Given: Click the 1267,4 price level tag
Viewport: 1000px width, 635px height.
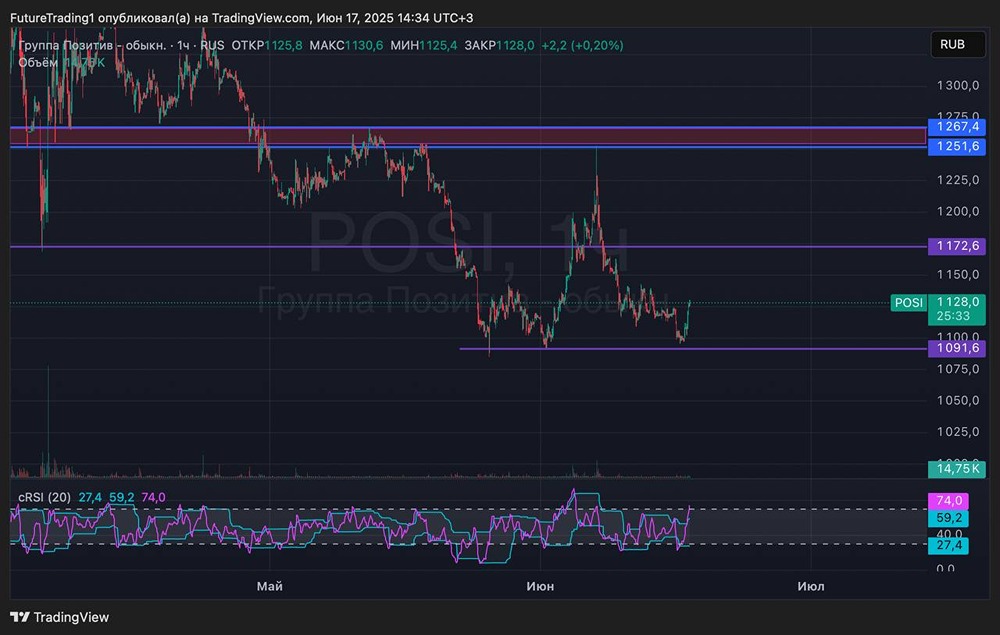Looking at the screenshot, I should coord(956,127).
